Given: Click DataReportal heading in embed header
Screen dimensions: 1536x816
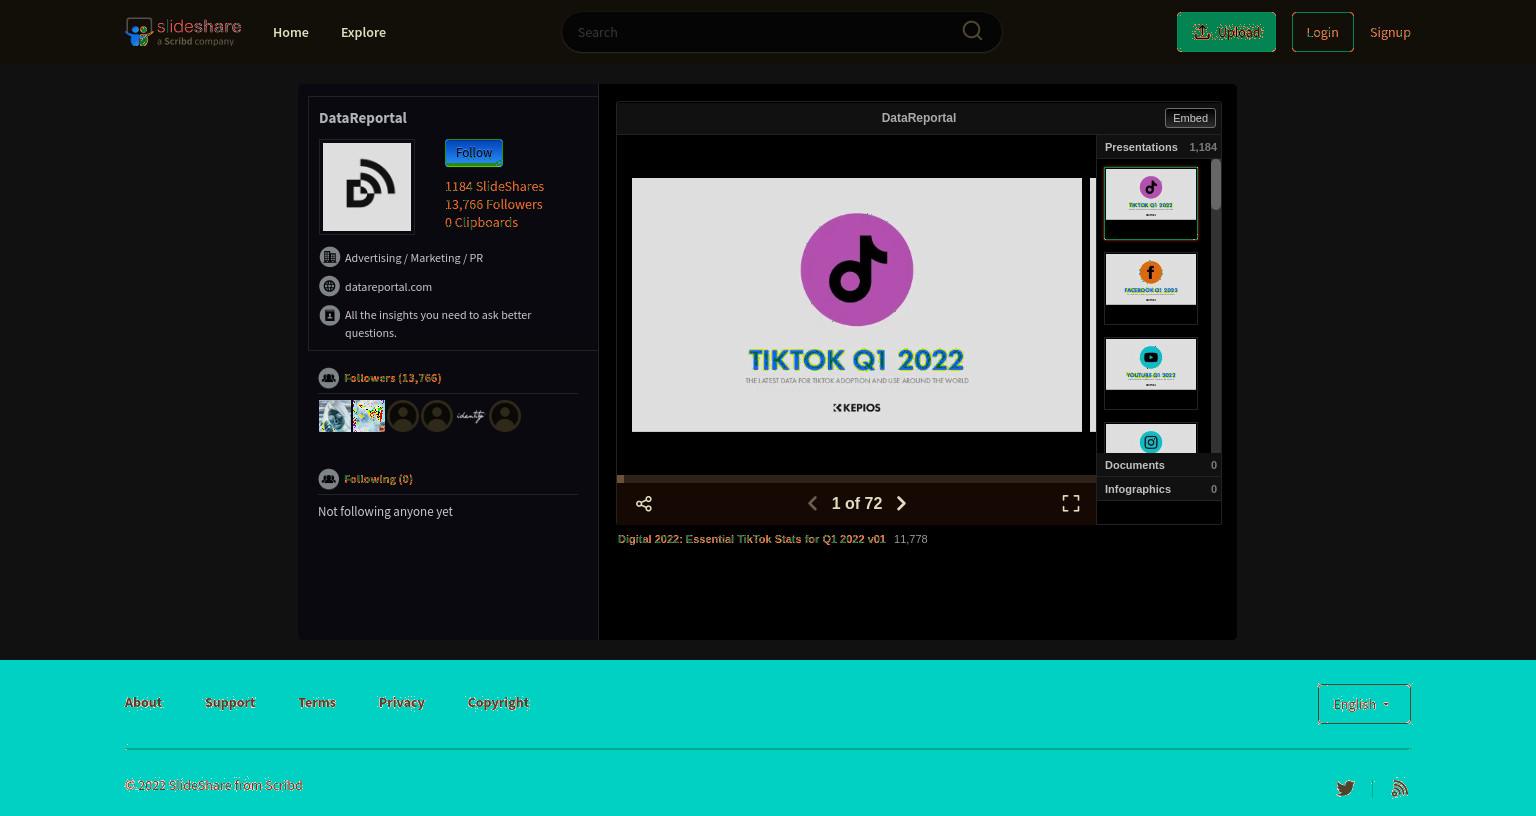Looking at the screenshot, I should click(918, 118).
